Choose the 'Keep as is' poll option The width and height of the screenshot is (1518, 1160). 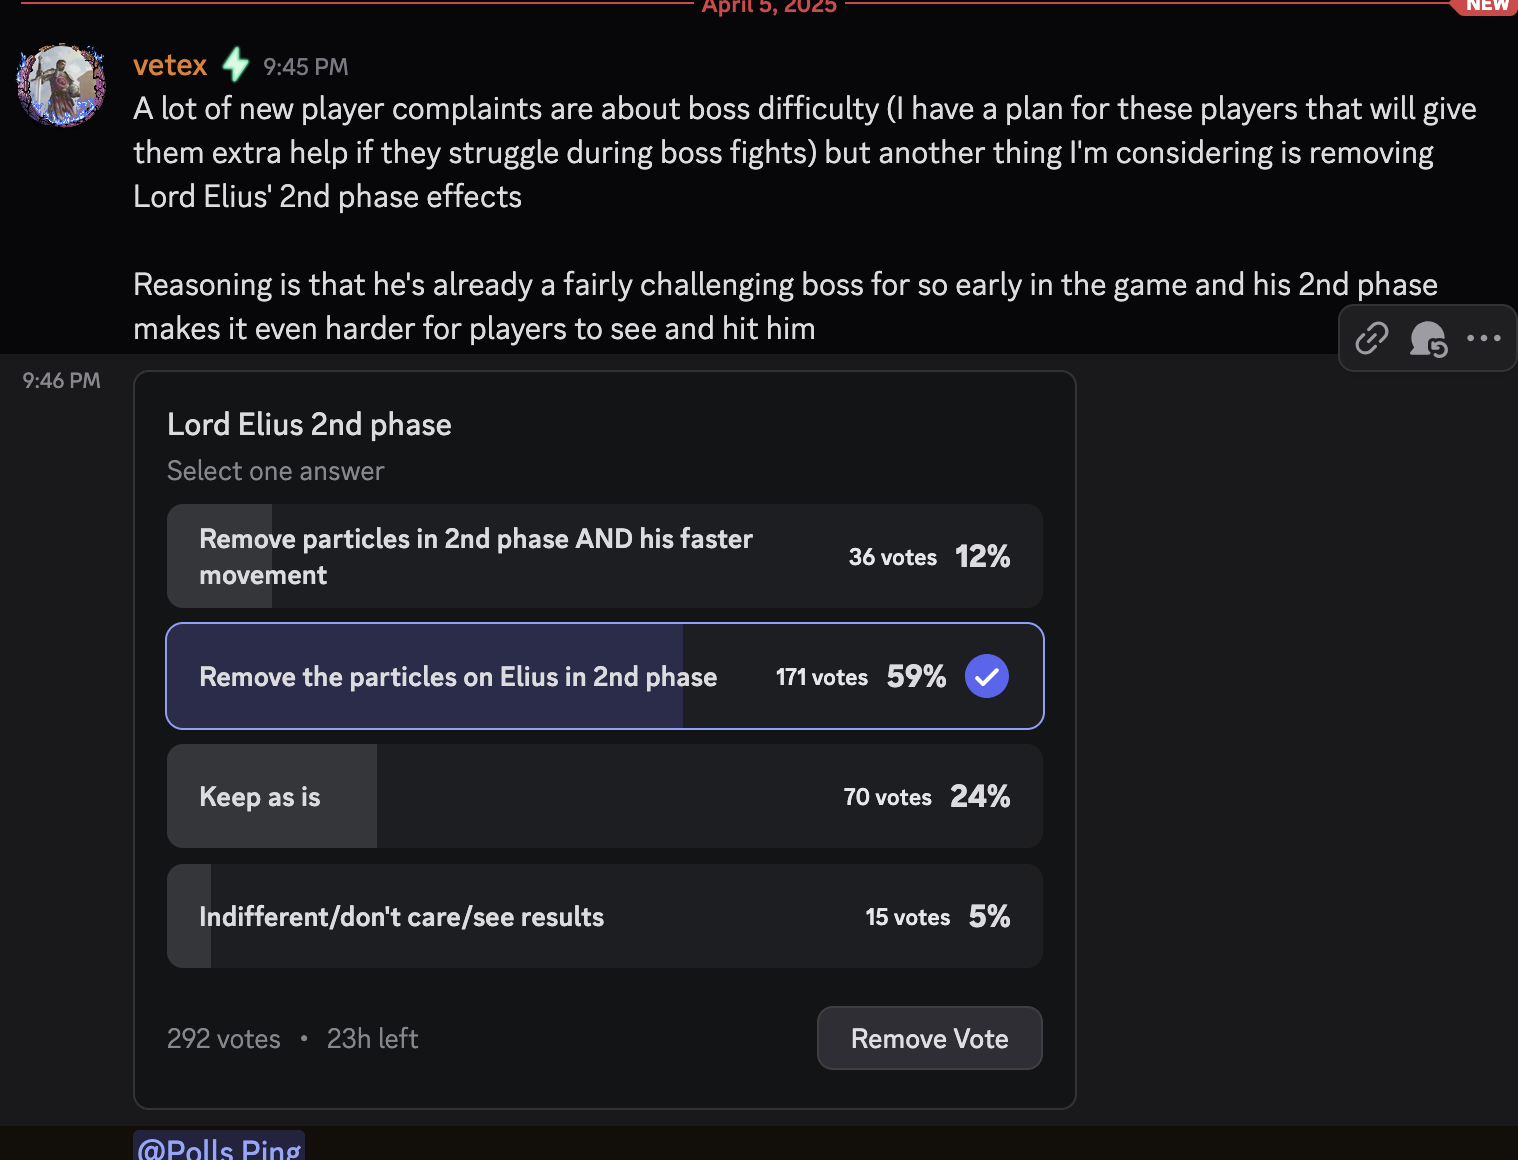605,796
